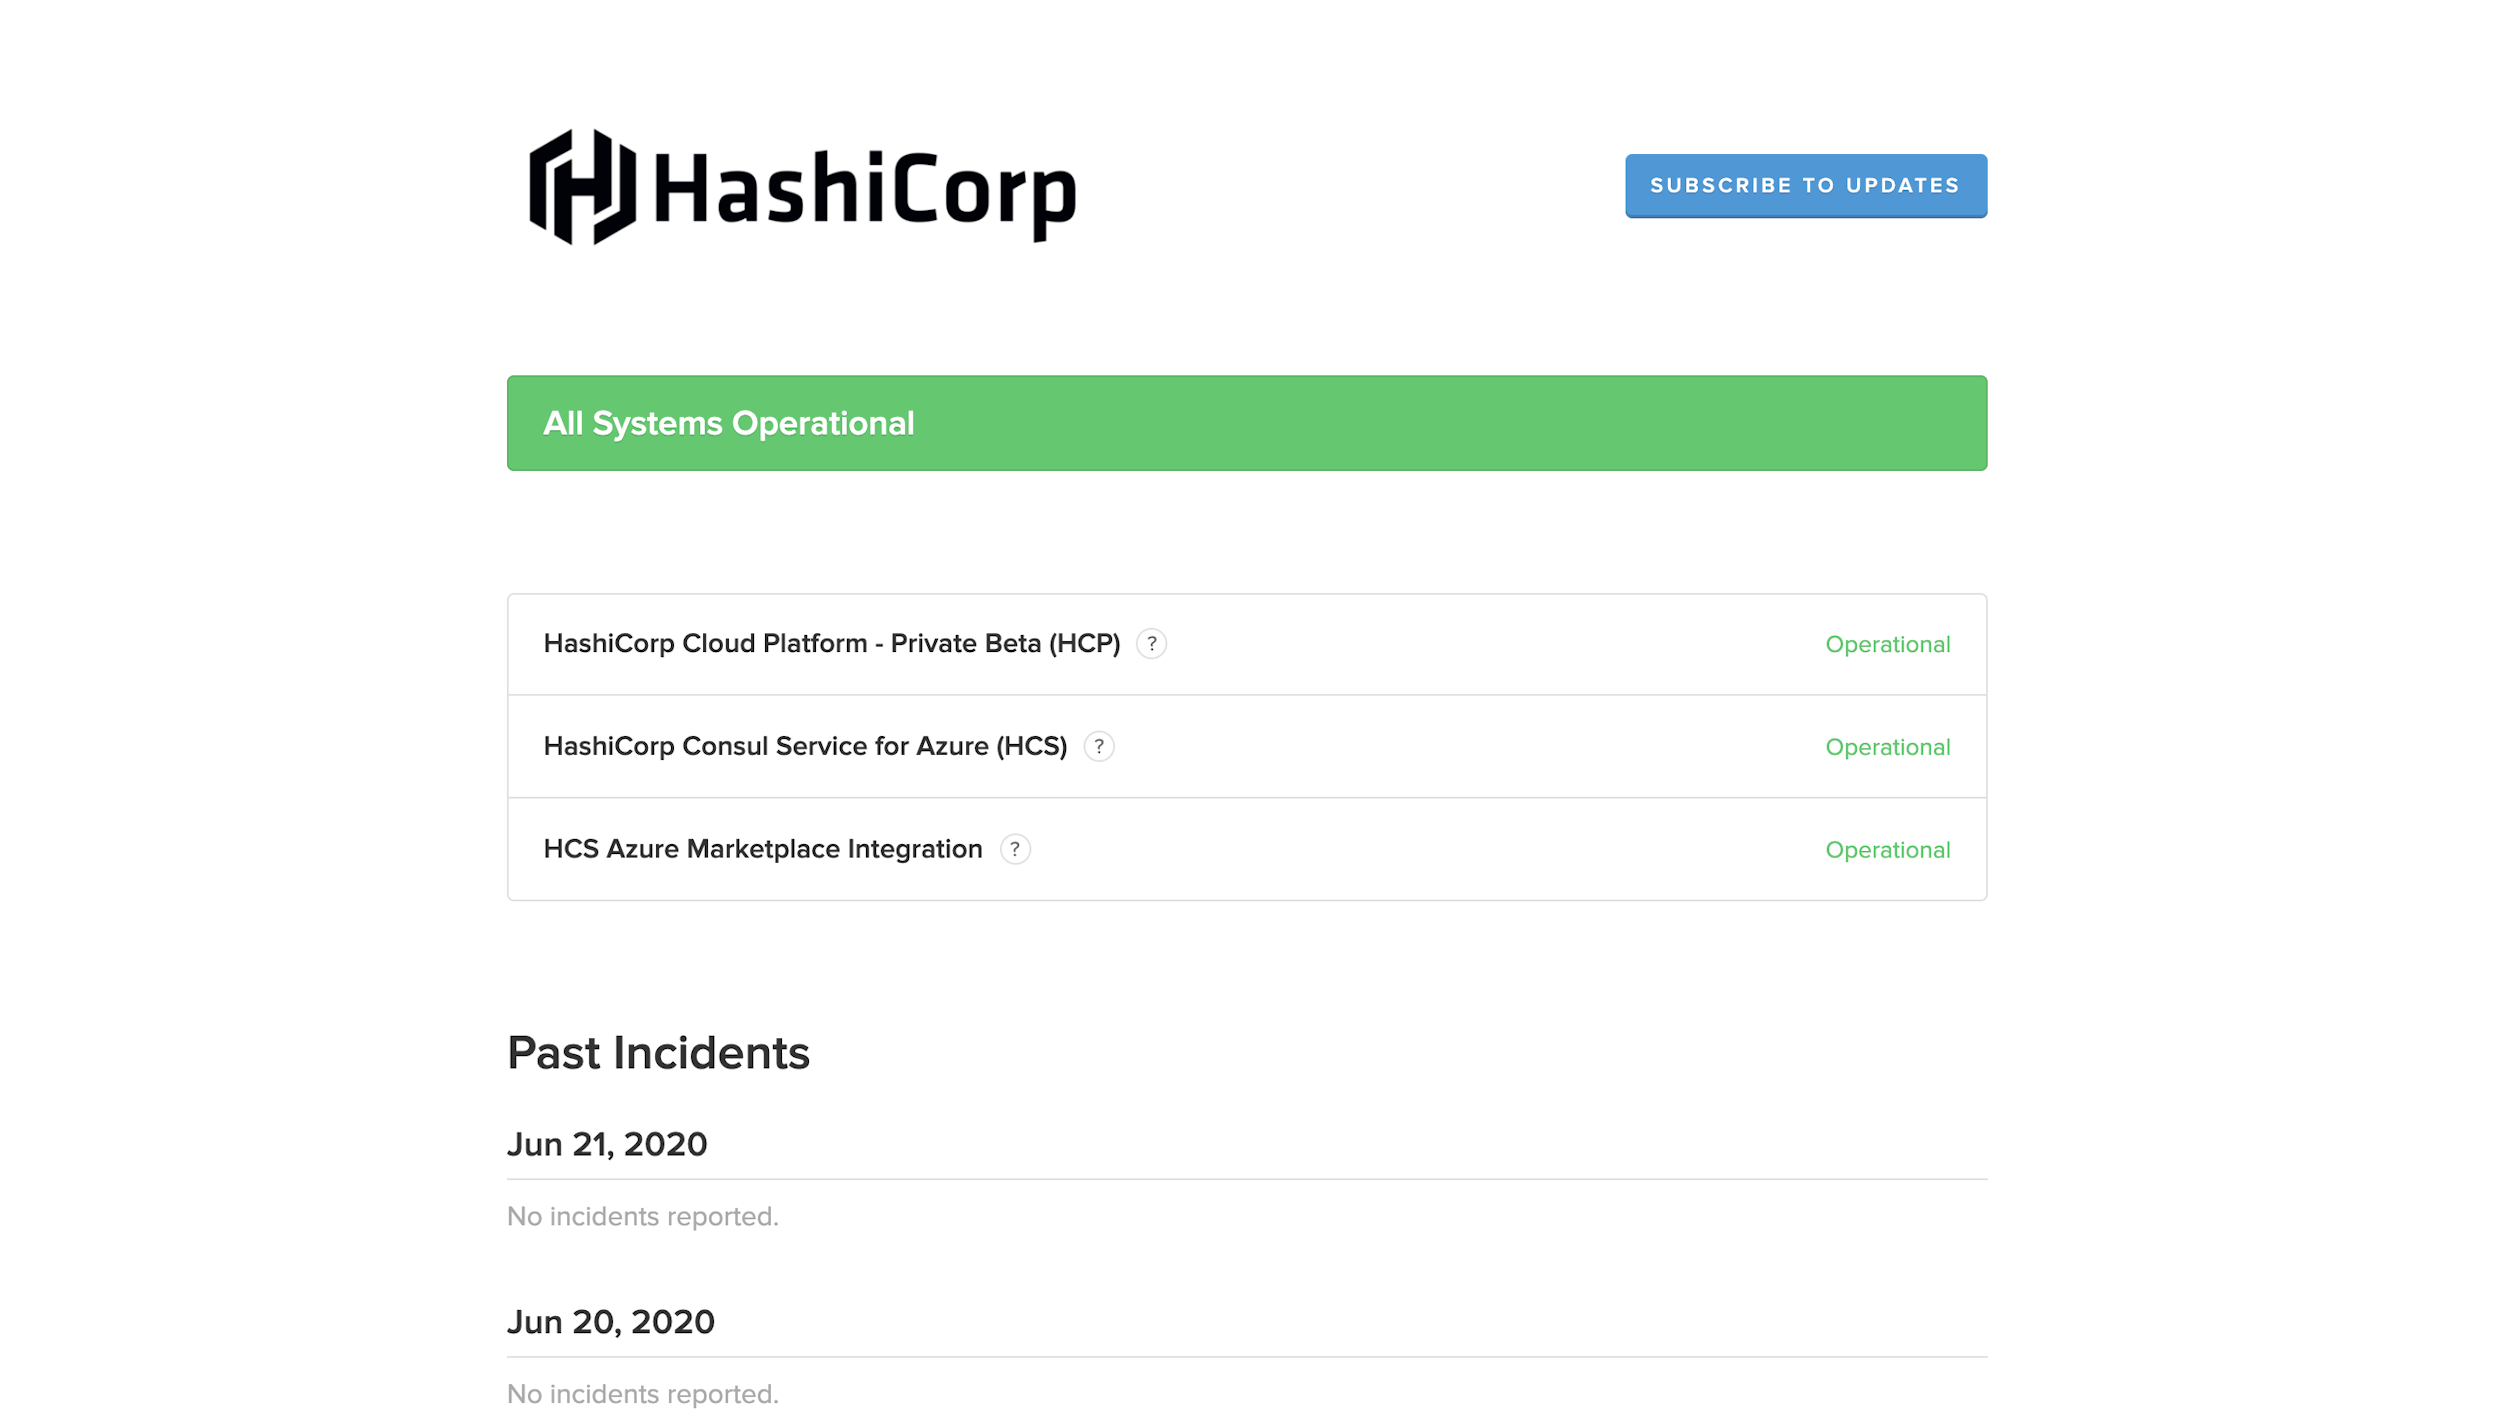2500x1424 pixels.
Task: Click the question mark beside HCS Azure Marketplace Integration
Action: pyautogui.click(x=1015, y=849)
